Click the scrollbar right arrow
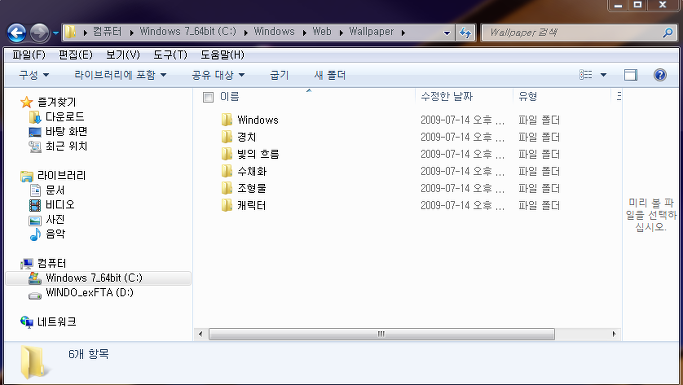The image size is (683, 385). click(614, 334)
